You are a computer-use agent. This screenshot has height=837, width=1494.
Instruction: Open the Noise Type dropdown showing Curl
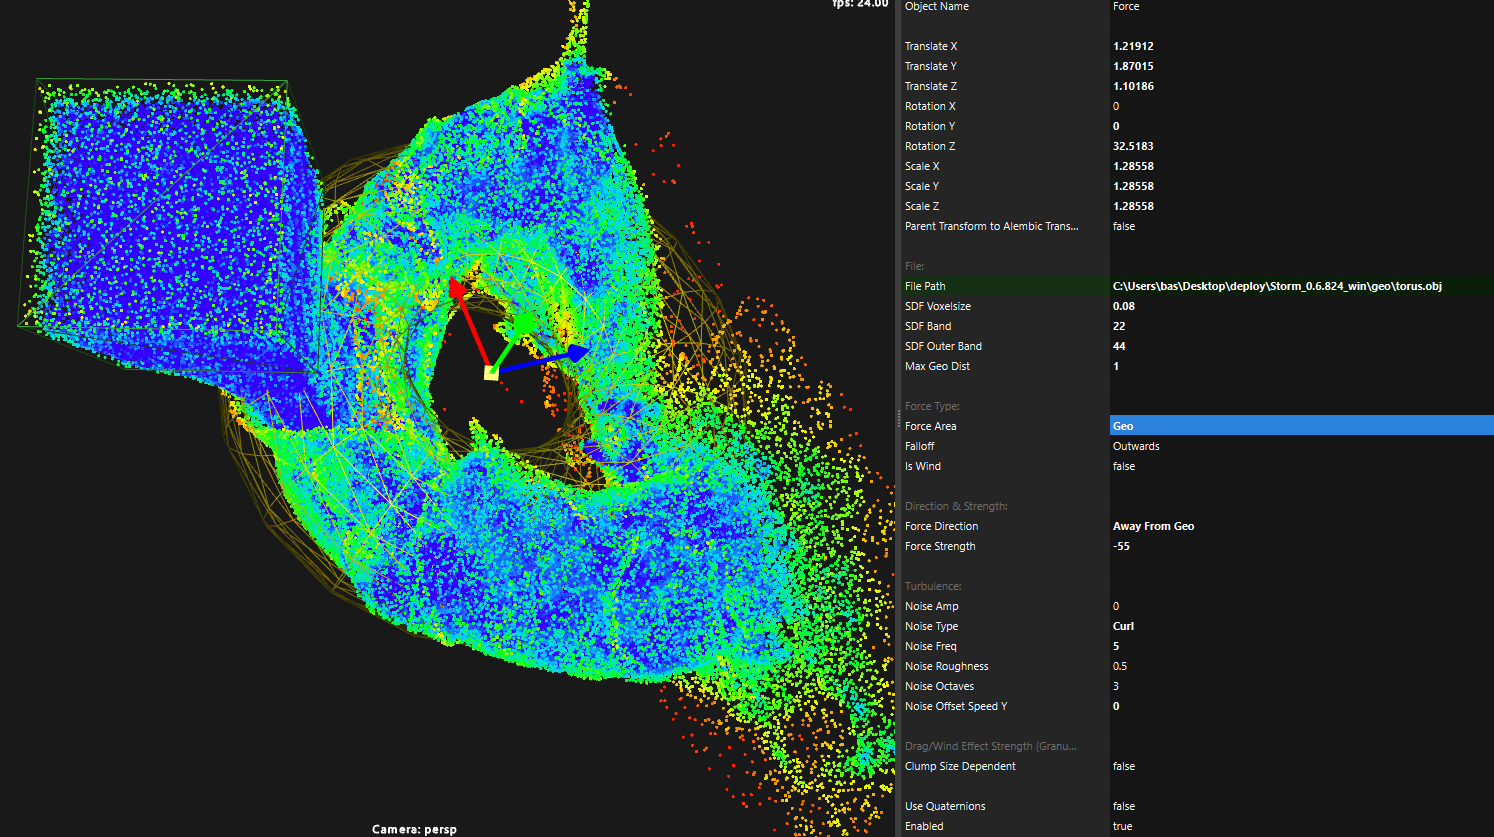click(1124, 626)
